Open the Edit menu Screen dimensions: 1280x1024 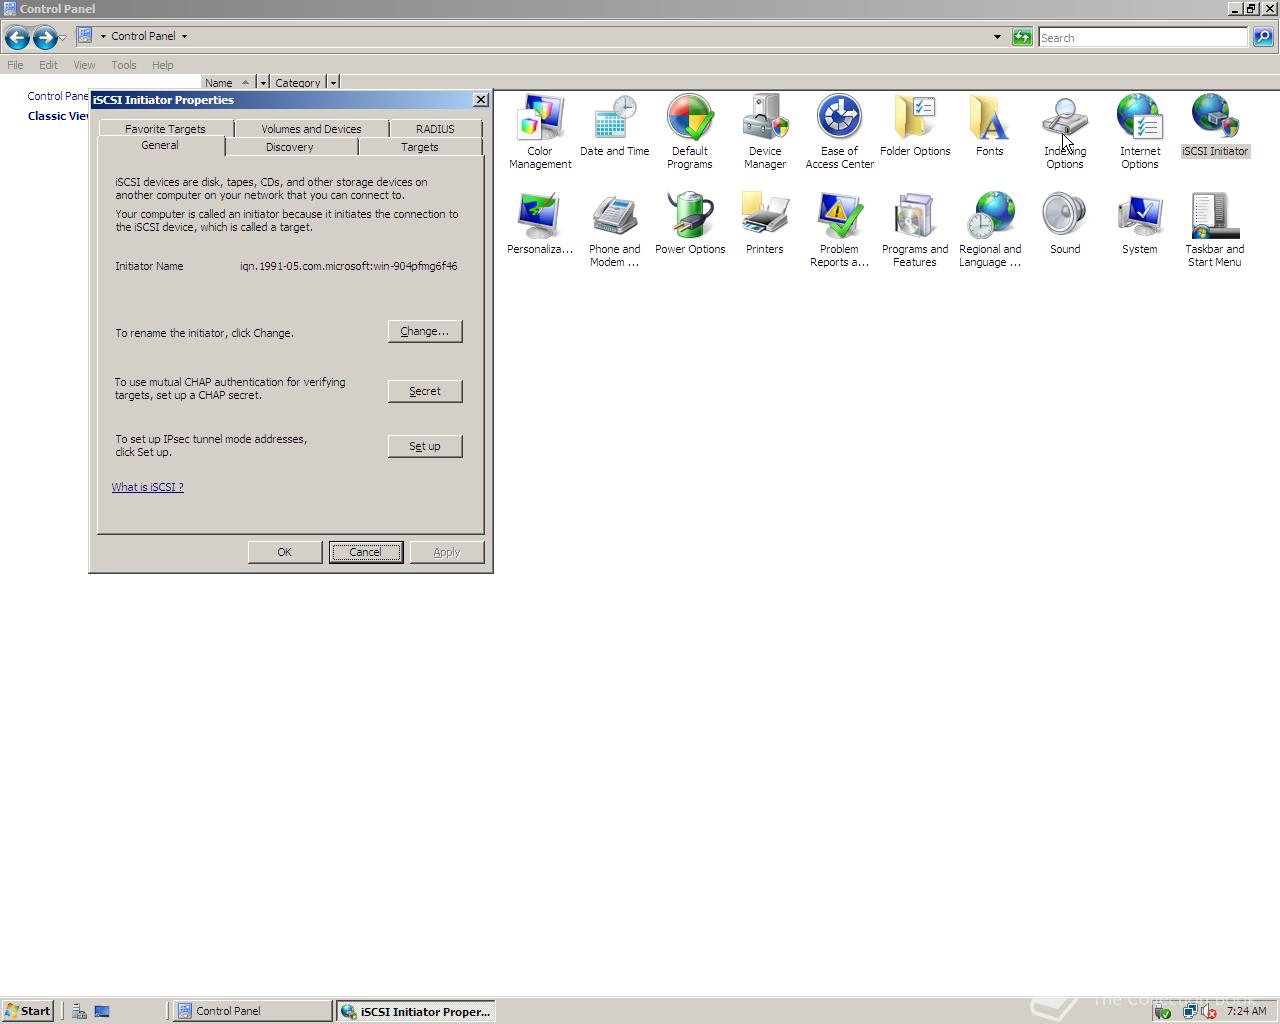pyautogui.click(x=48, y=65)
